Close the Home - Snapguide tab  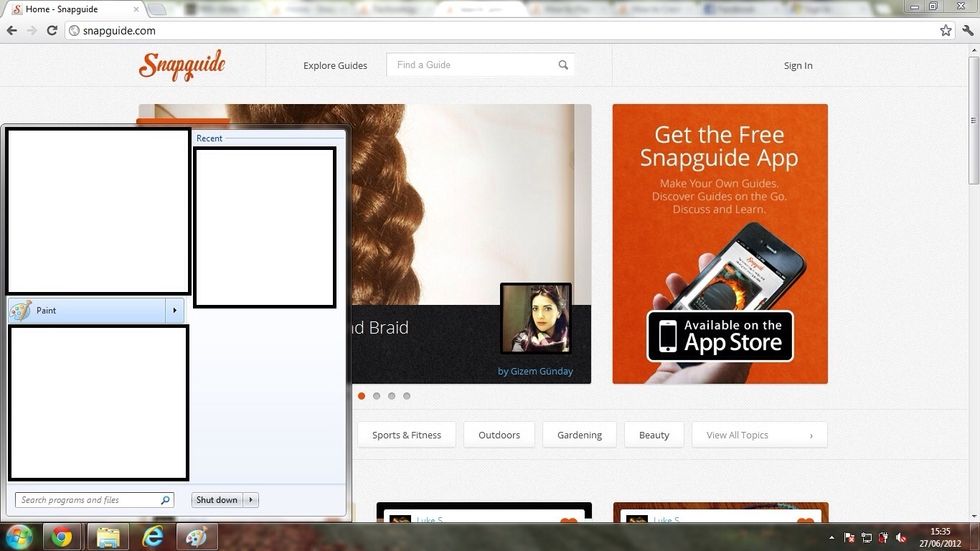(136, 9)
